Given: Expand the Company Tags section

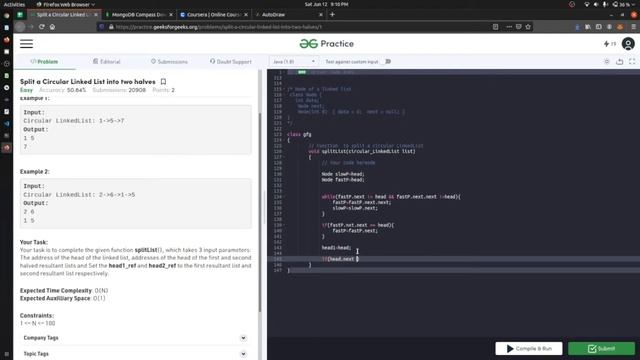Looking at the screenshot, I should click(x=243, y=338).
